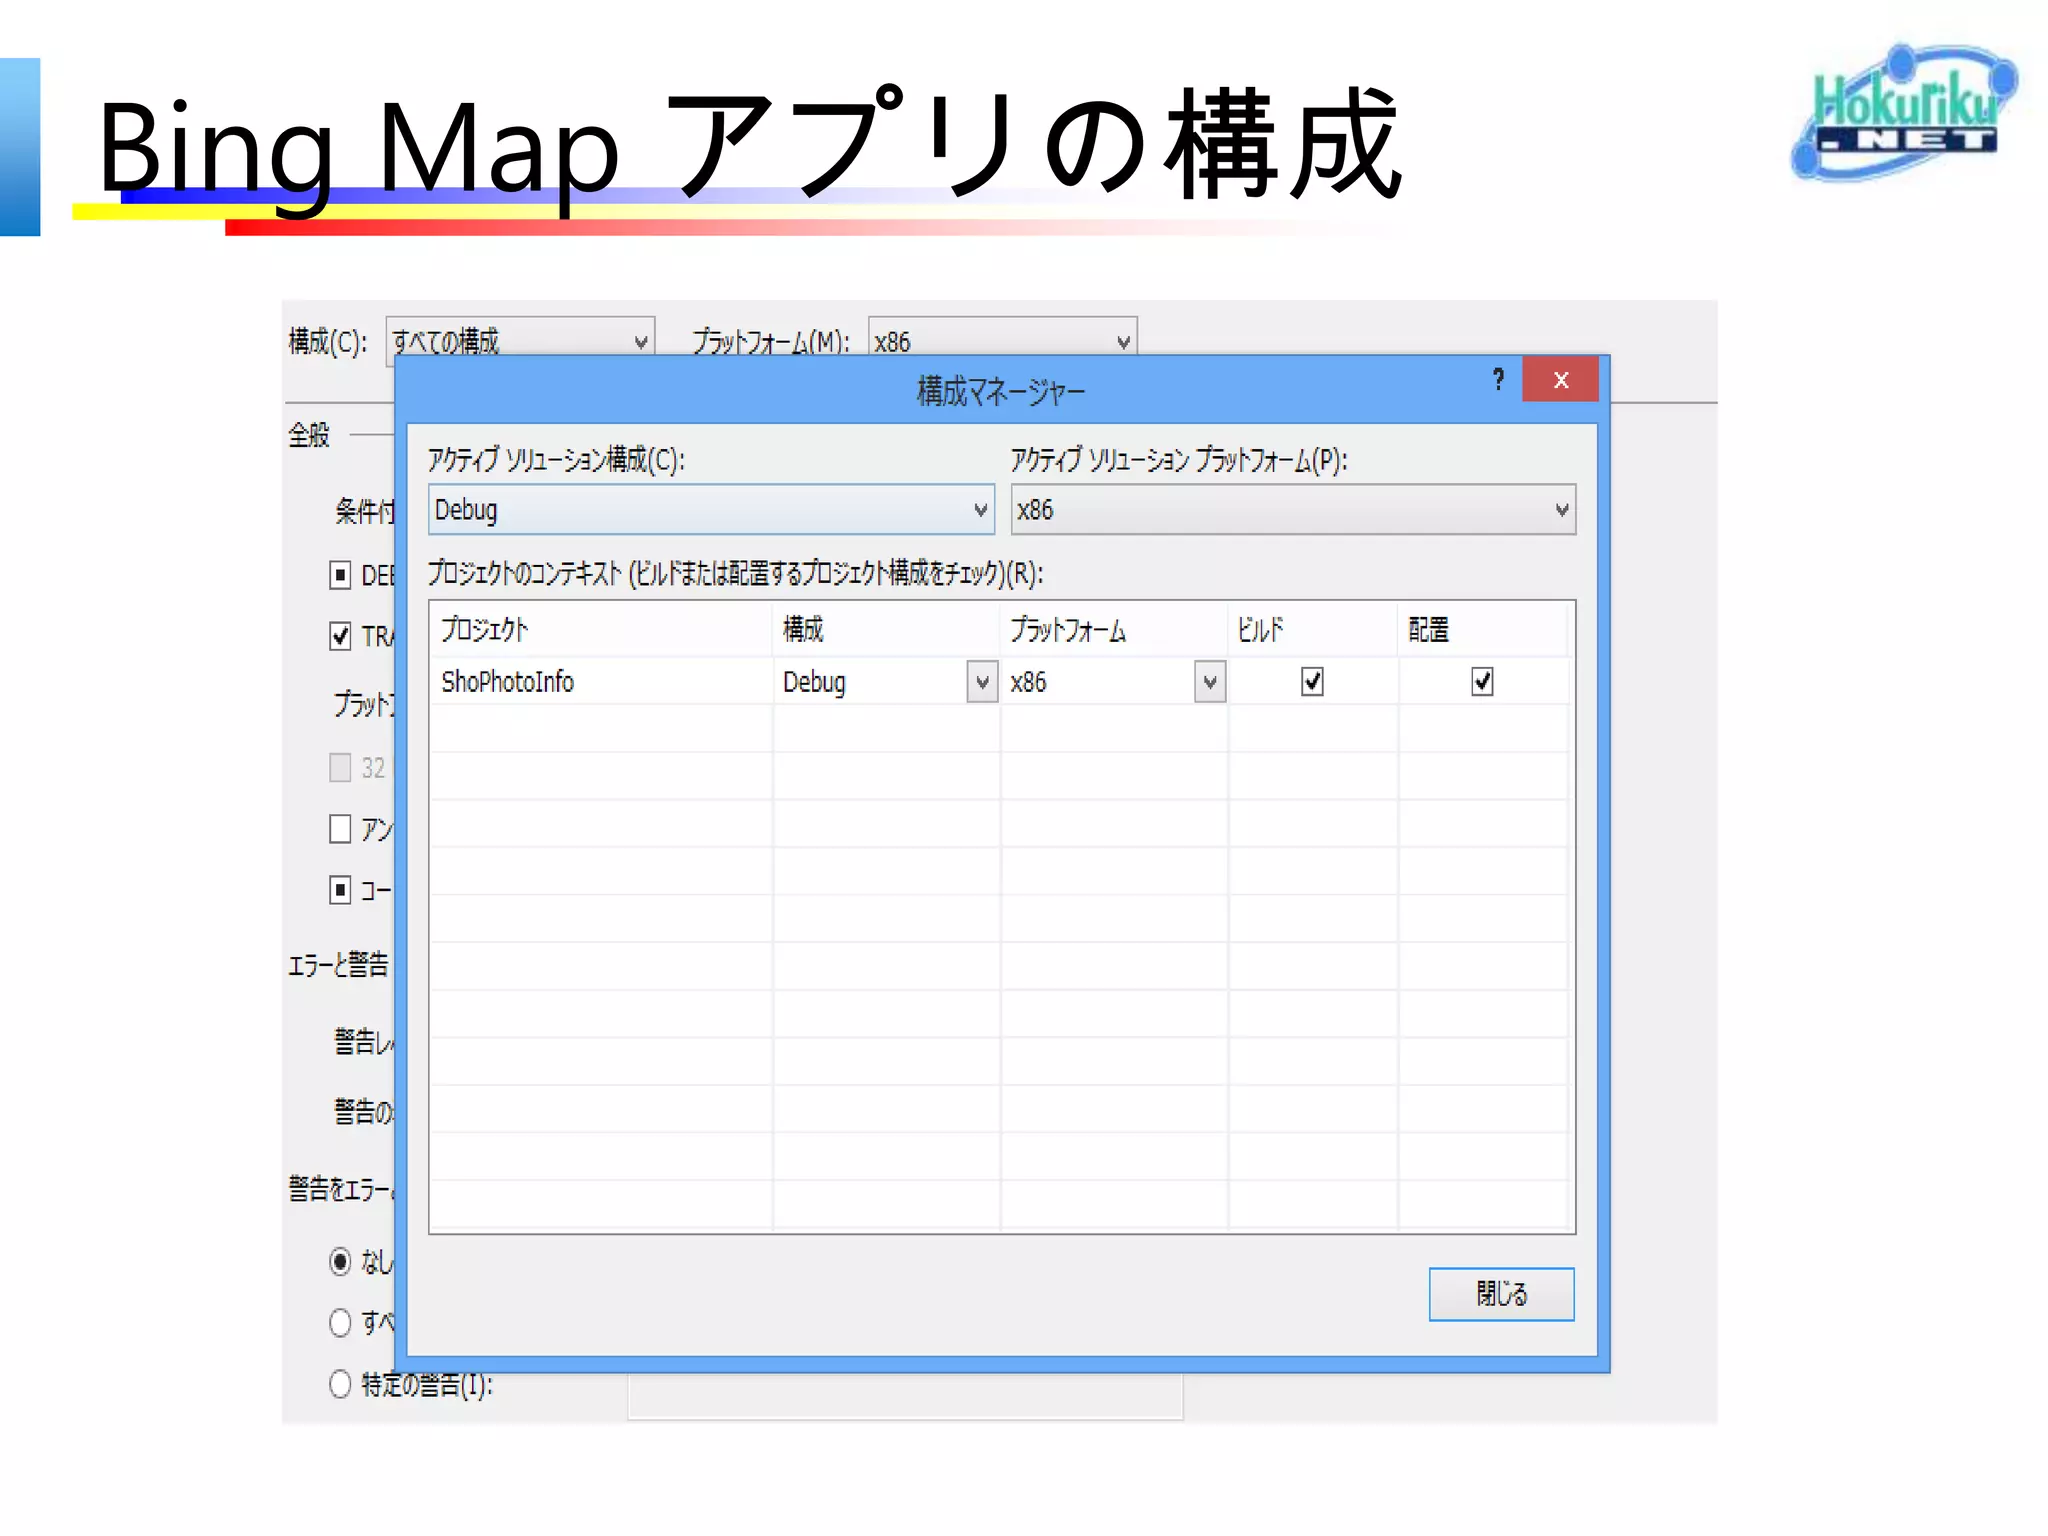The image size is (2048, 1536).
Task: Click the ビルド column header
Action: (1313, 630)
